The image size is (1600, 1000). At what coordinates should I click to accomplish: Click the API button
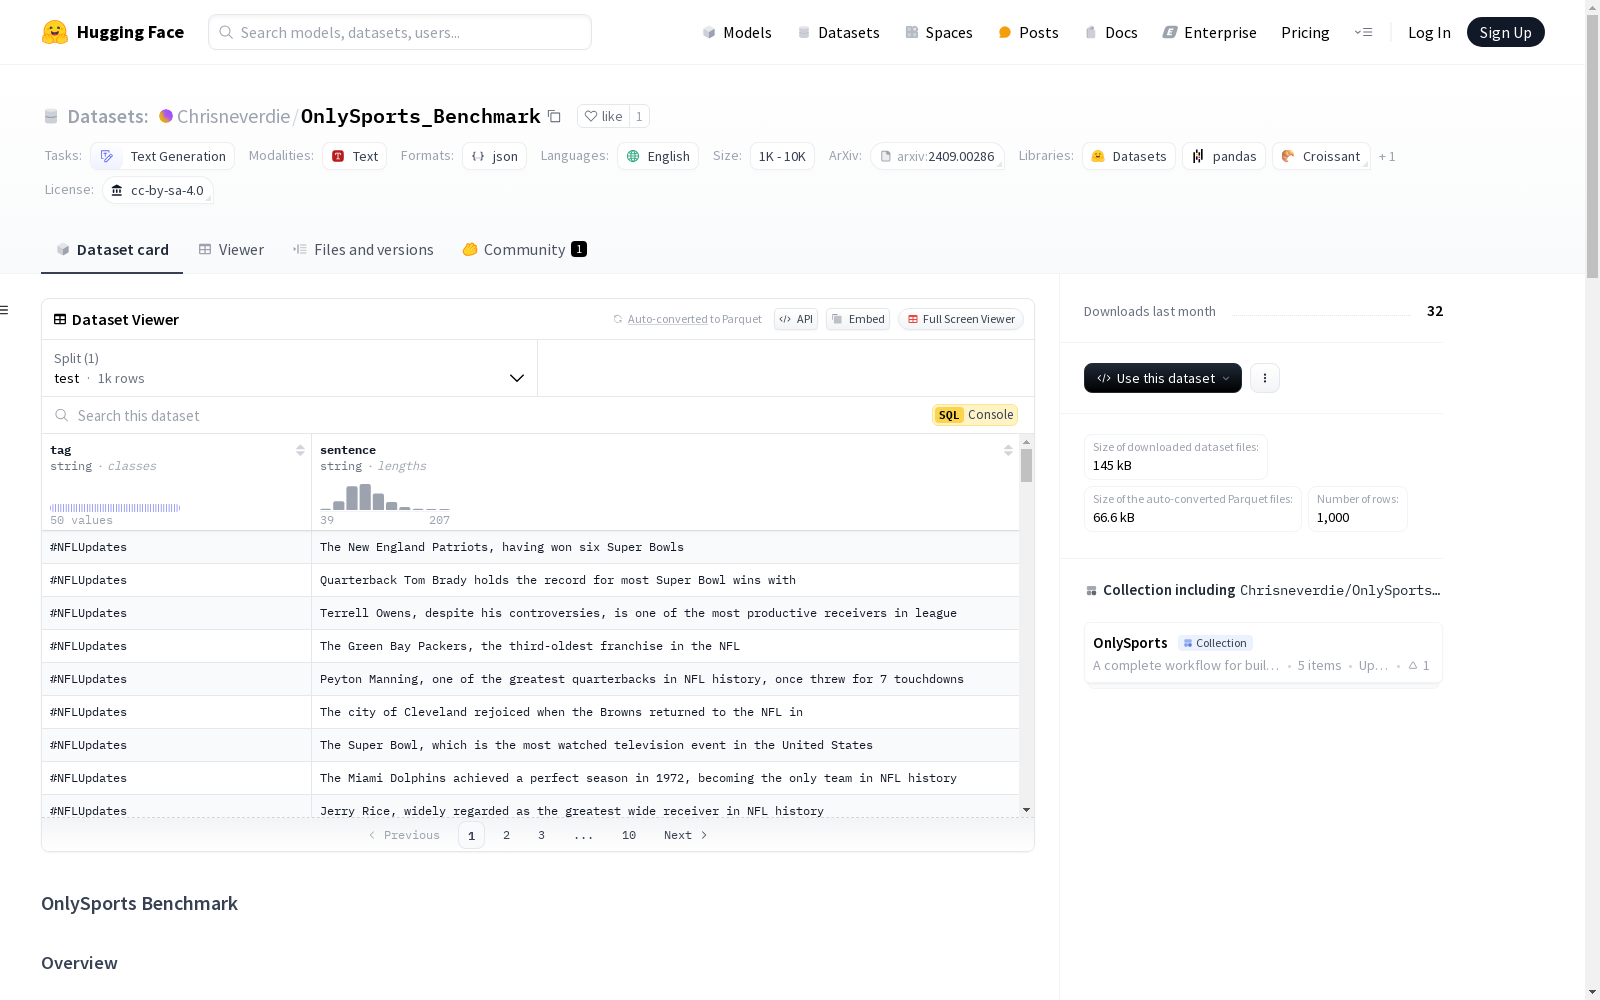[x=796, y=319]
